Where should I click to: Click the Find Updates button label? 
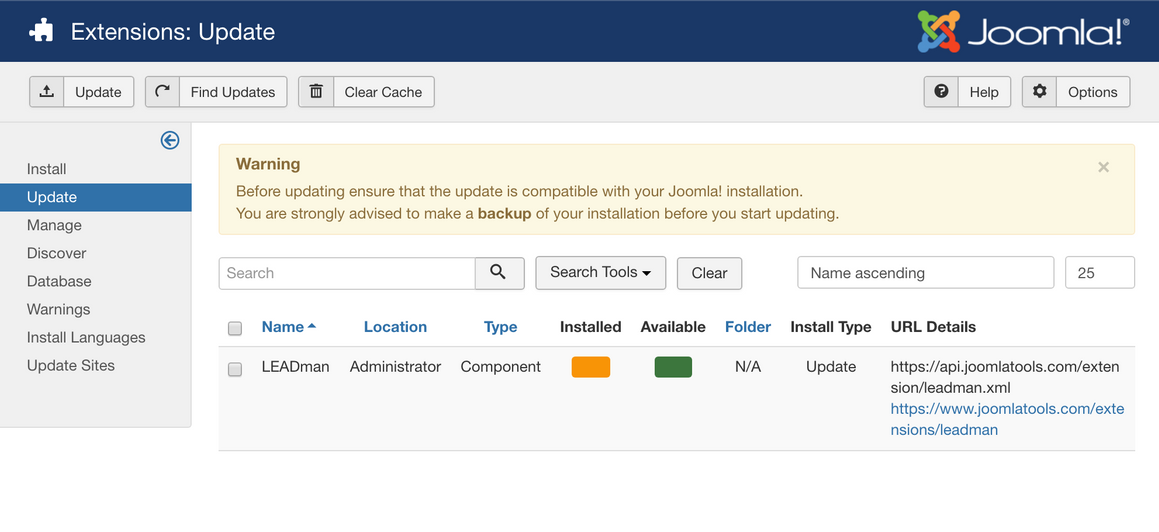pyautogui.click(x=233, y=92)
